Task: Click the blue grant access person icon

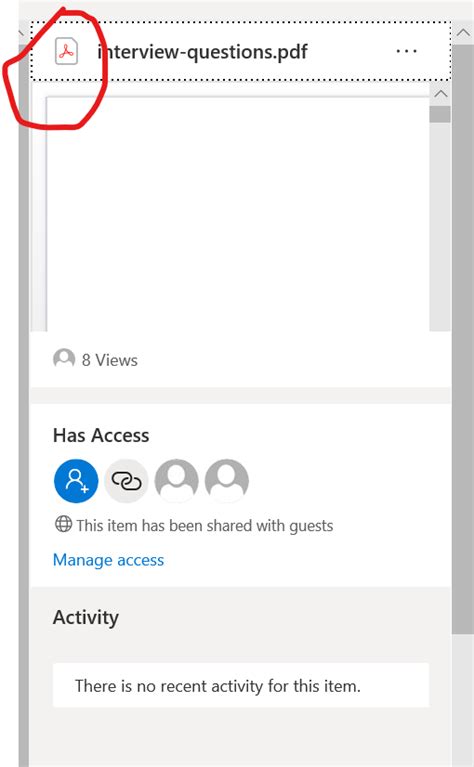Action: (x=76, y=481)
